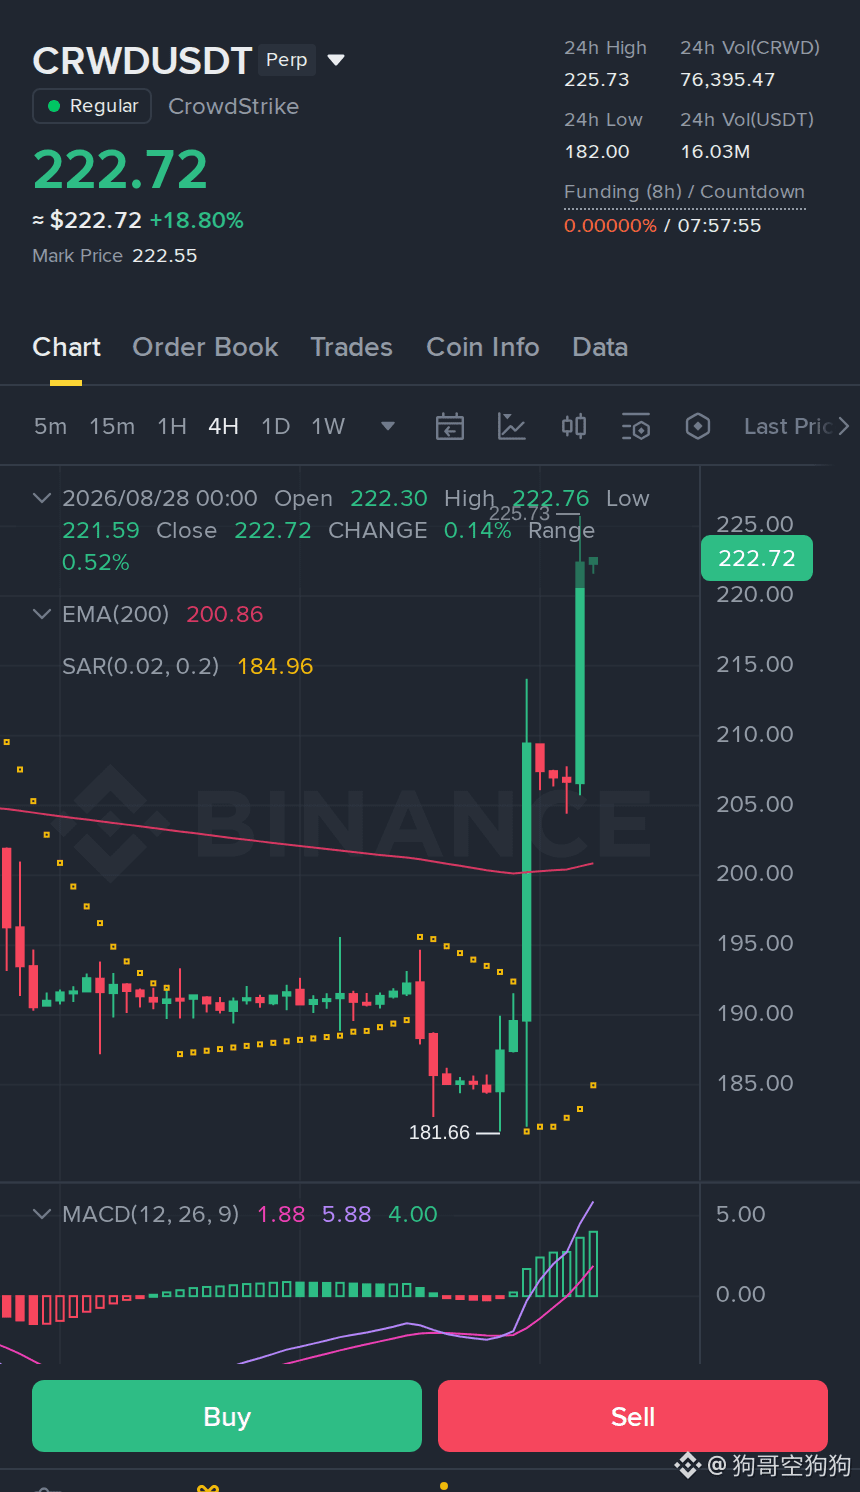860x1492 pixels.
Task: Click the 24h Vol(USDT) value 16.03M
Action: click(715, 152)
